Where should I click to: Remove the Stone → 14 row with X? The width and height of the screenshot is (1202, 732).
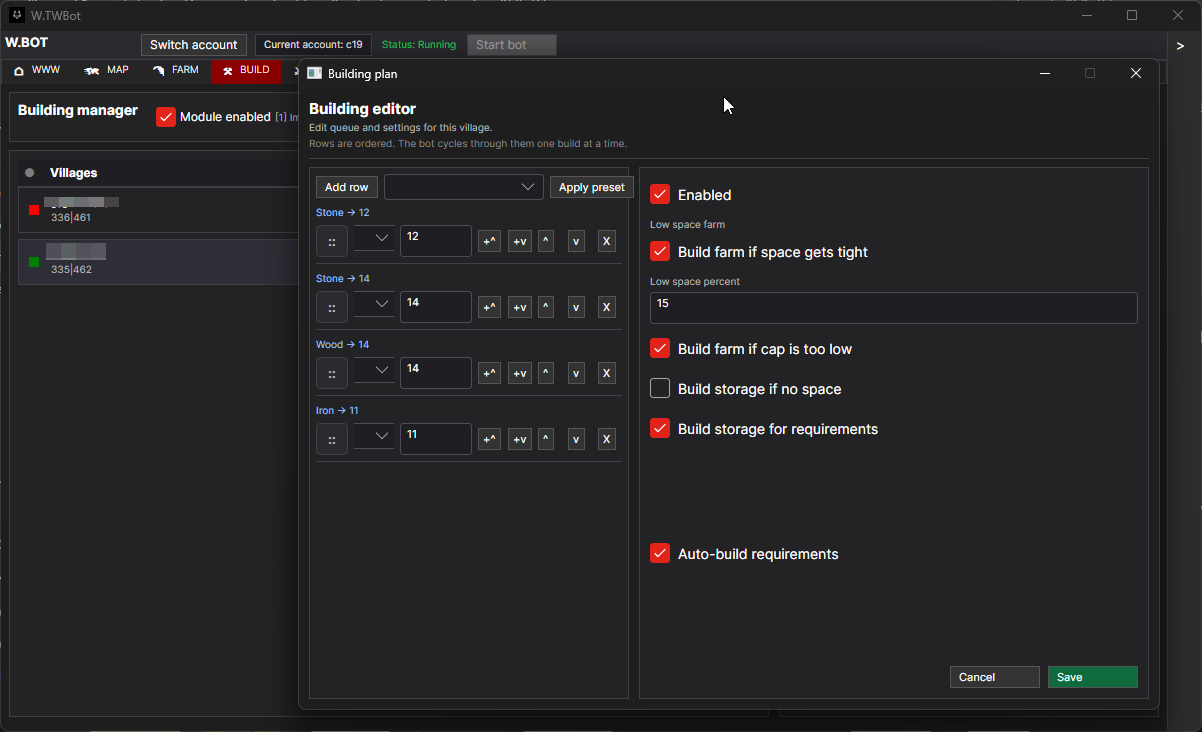[x=606, y=307]
